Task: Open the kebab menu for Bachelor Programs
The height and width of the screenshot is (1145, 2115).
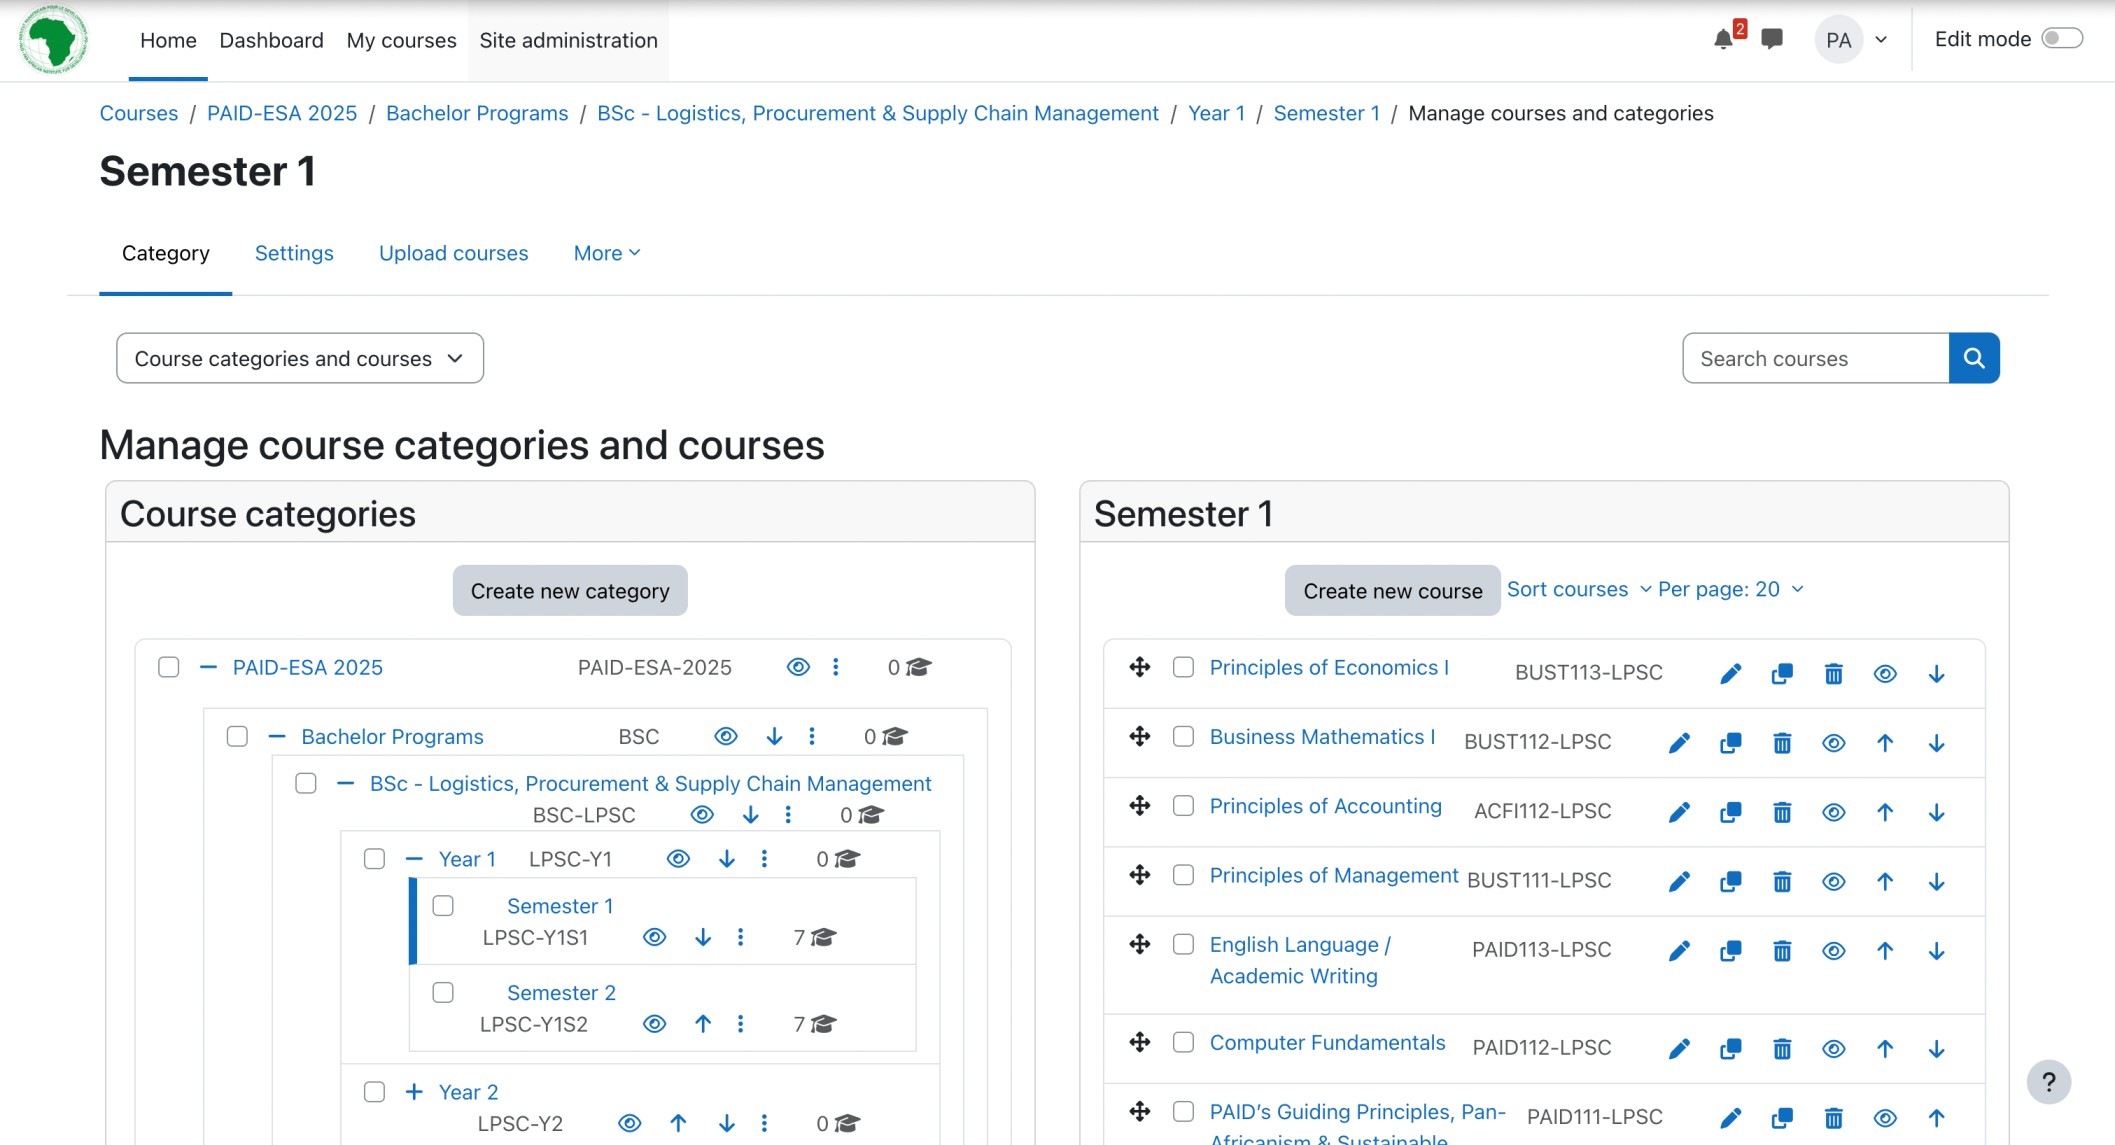Action: (812, 736)
